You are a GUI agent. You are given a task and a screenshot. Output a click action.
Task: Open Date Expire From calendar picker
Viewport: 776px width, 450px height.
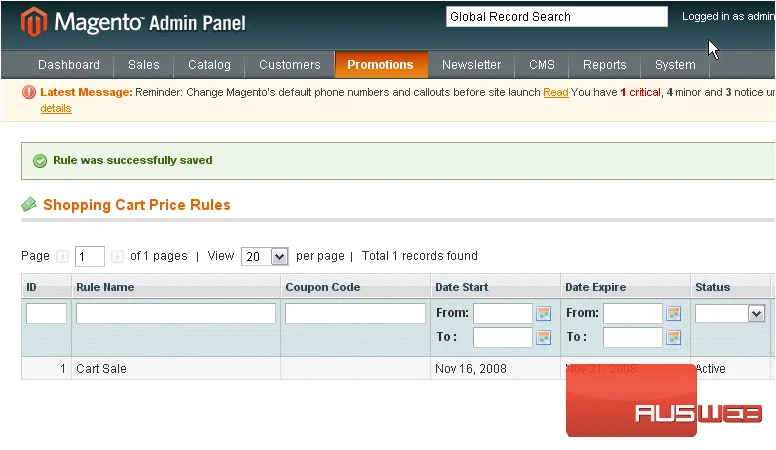pyautogui.click(x=674, y=313)
